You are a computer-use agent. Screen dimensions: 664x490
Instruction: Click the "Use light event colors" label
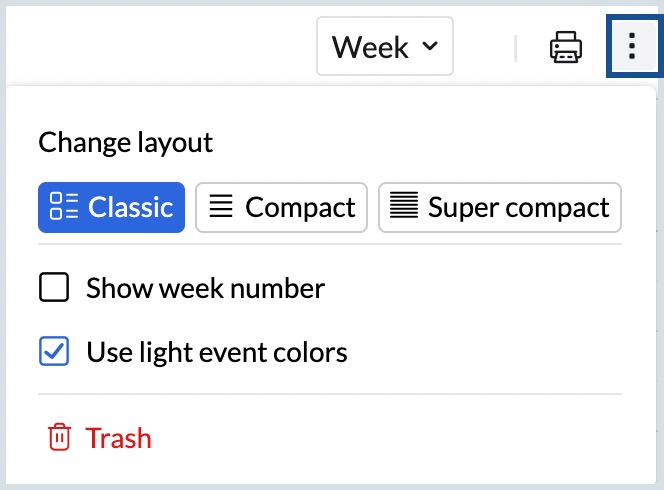pyautogui.click(x=217, y=352)
